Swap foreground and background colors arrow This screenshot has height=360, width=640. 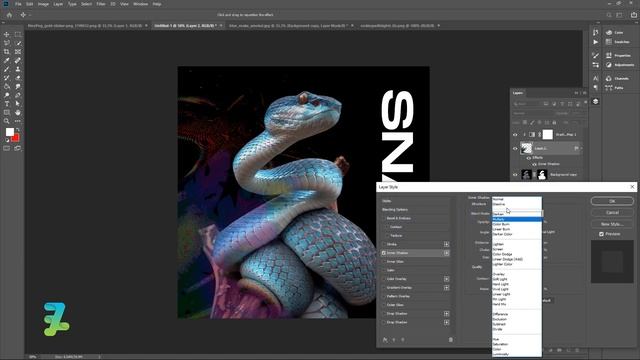click(18, 130)
